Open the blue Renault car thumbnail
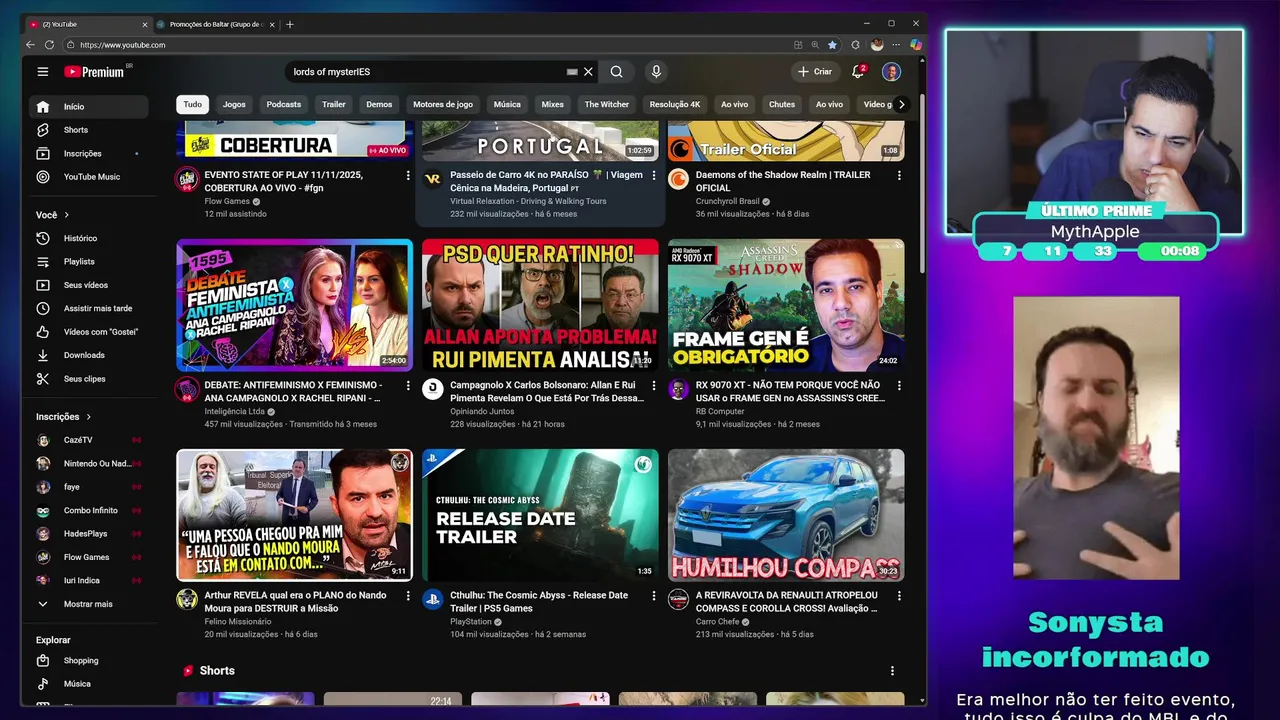1280x720 pixels. (786, 515)
